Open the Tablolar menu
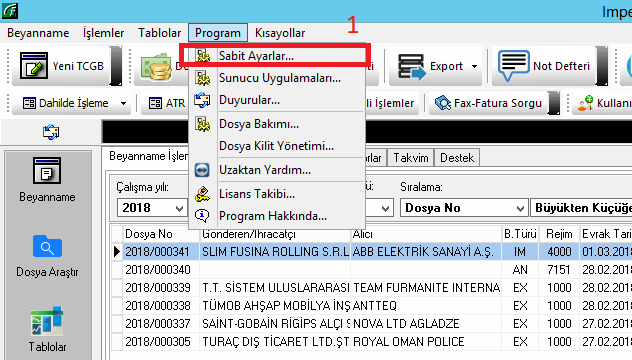The height and width of the screenshot is (360, 632). tap(160, 33)
